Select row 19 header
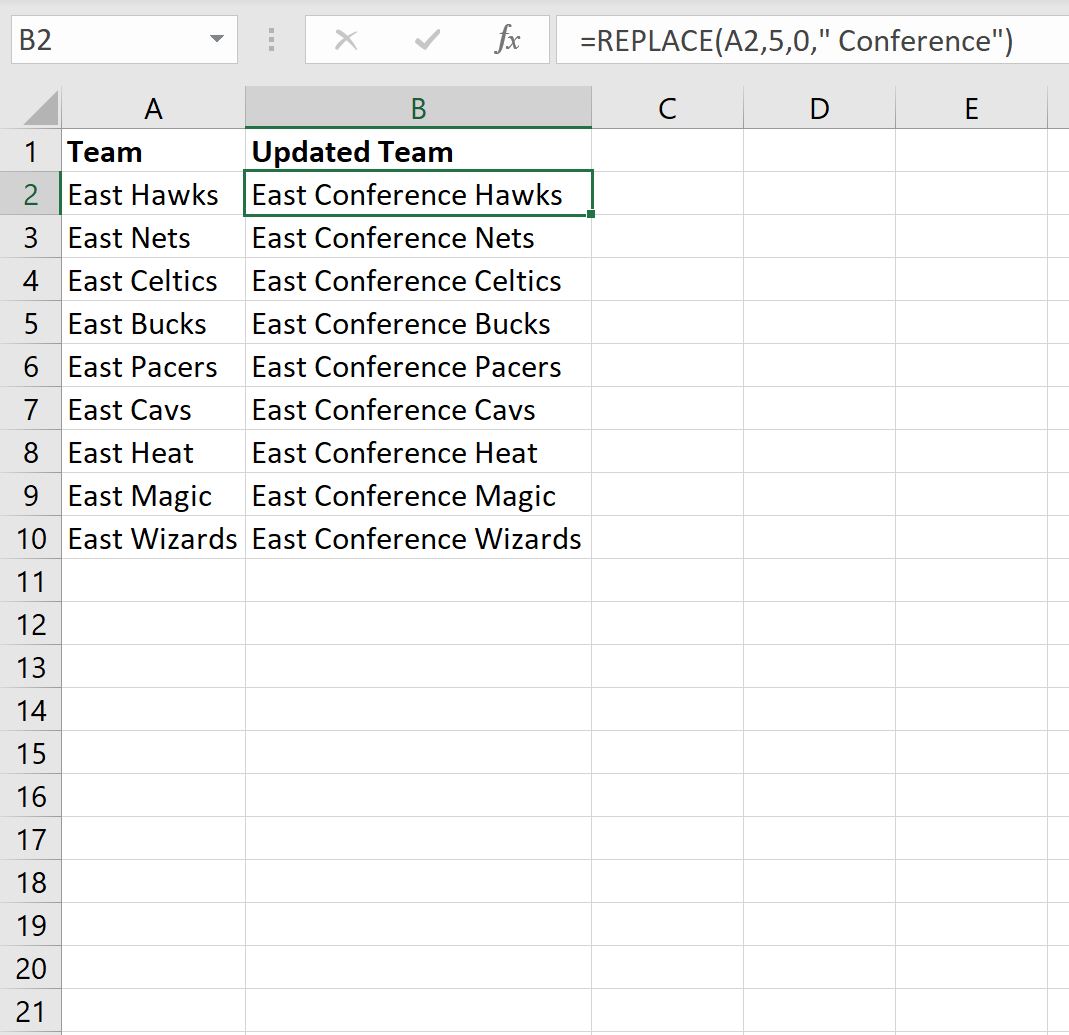This screenshot has width=1069, height=1035. tap(31, 925)
